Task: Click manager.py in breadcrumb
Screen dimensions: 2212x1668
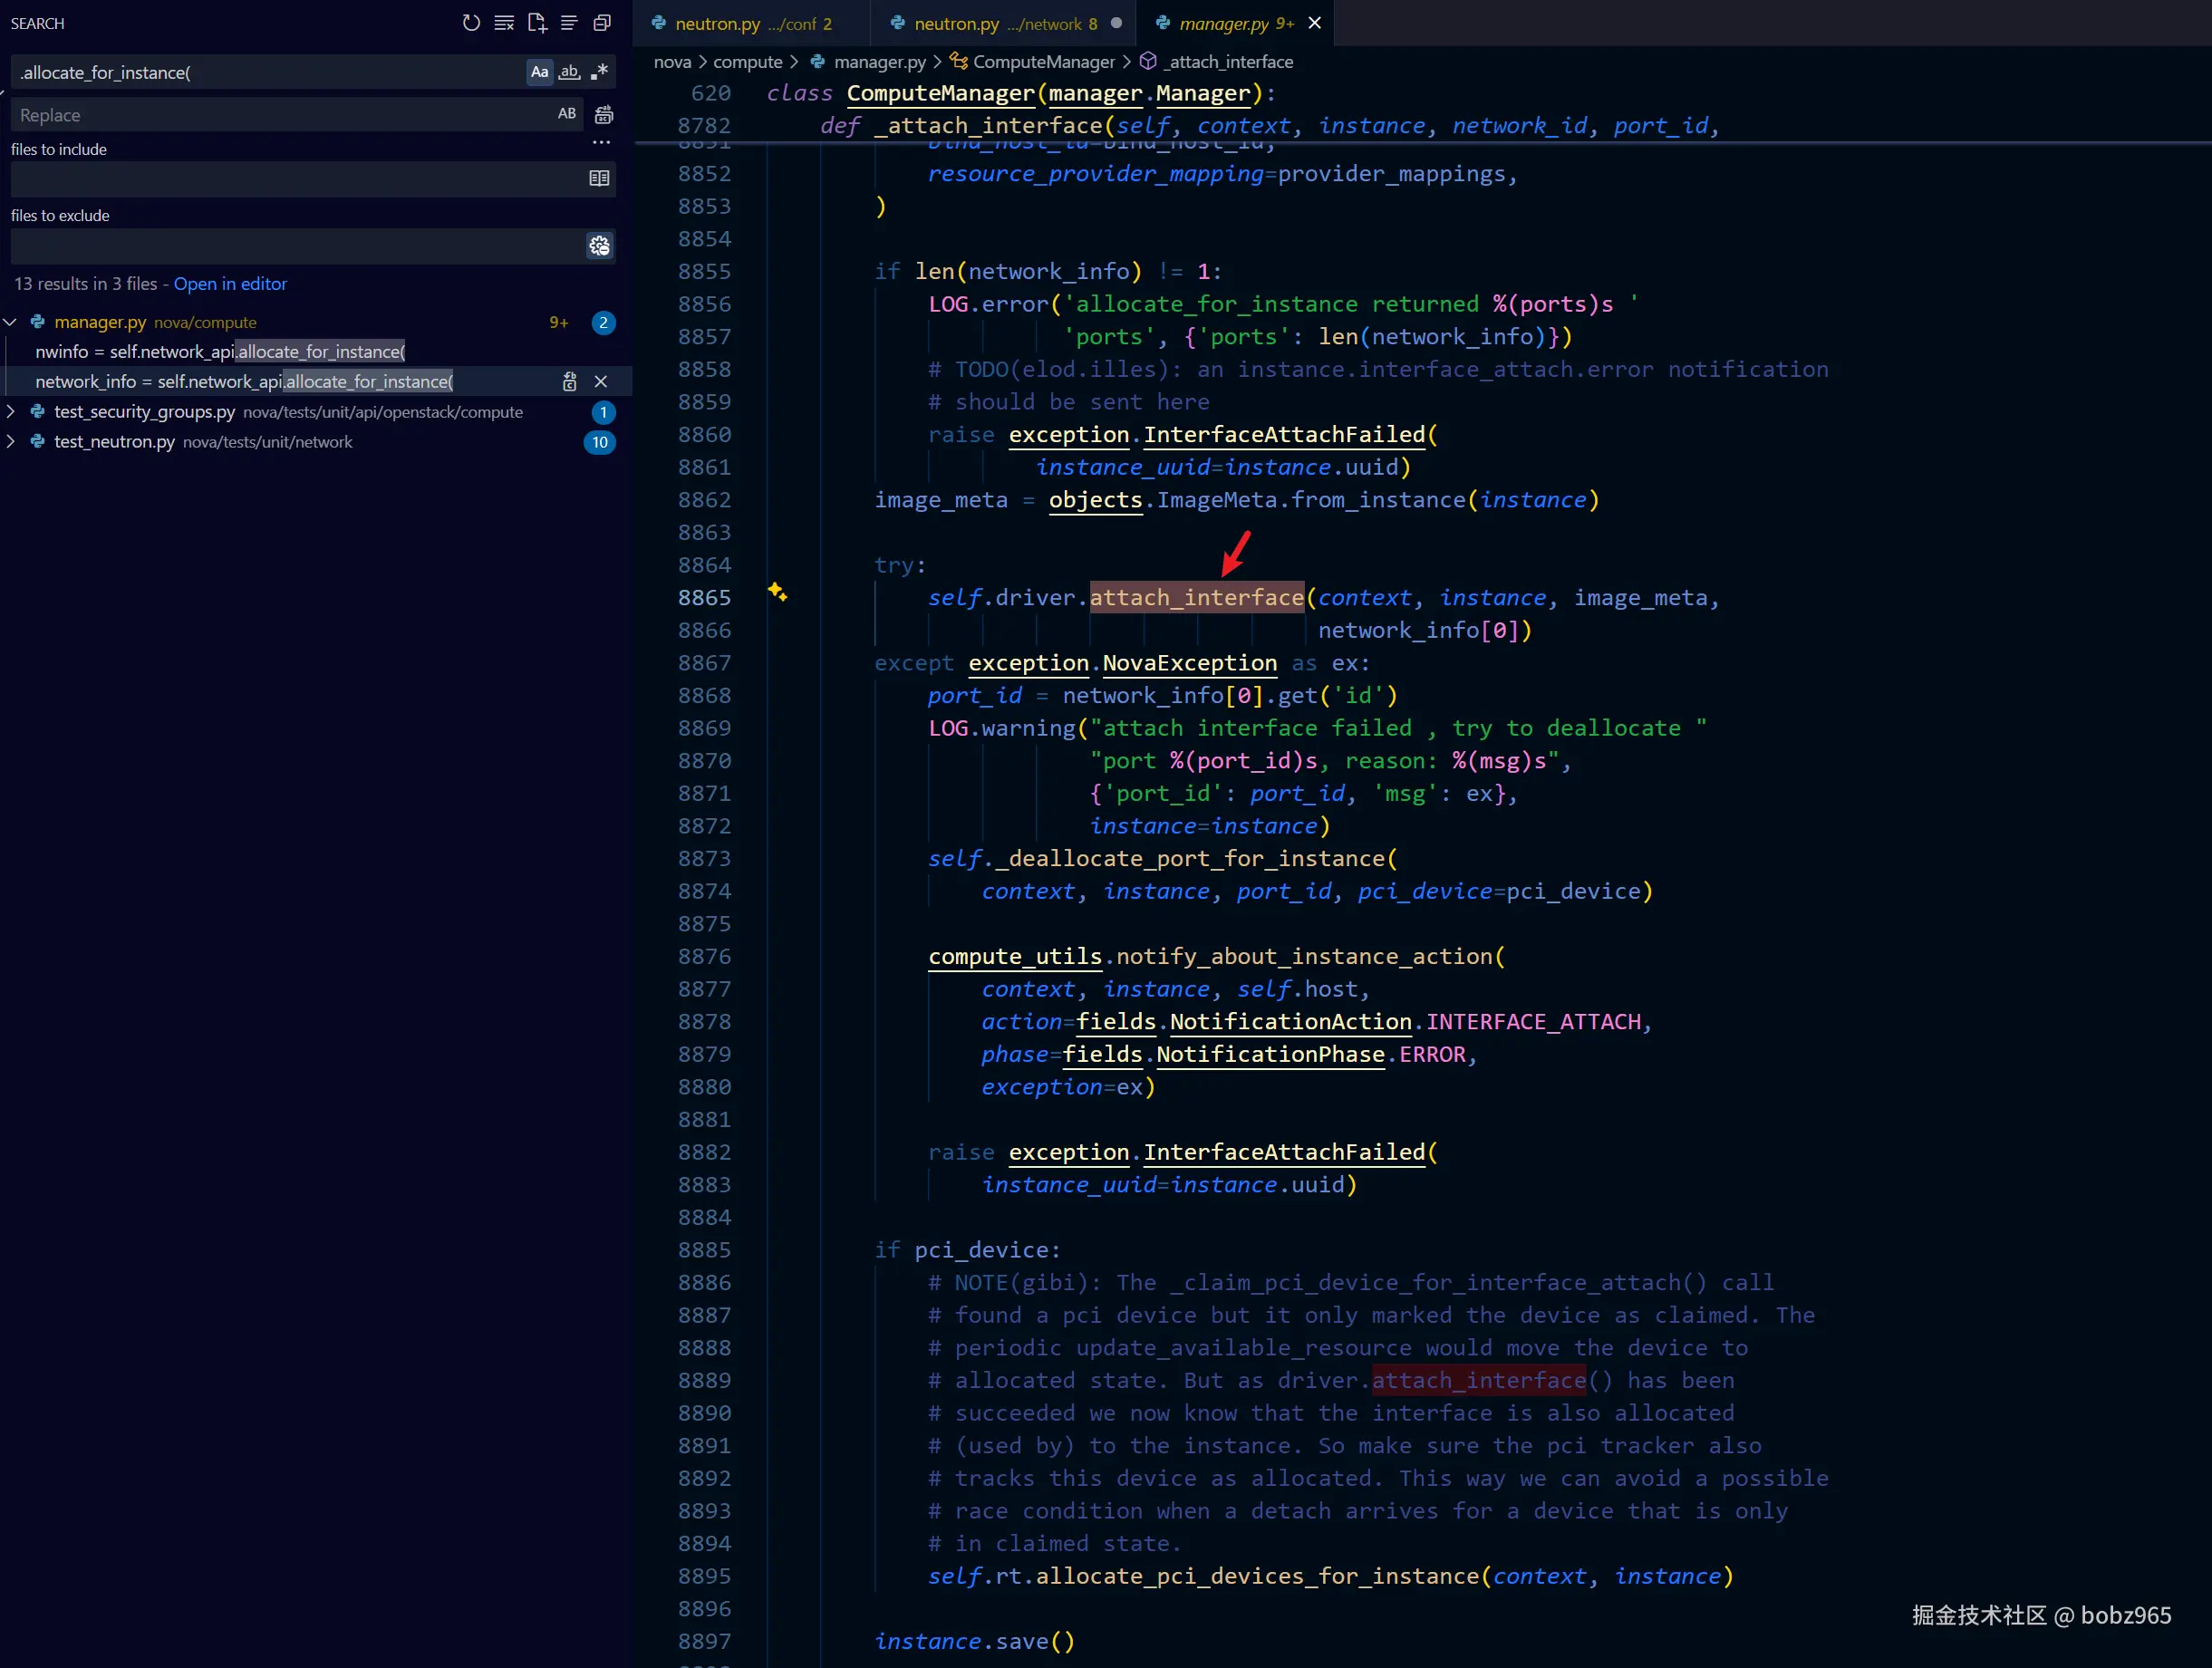Action: pos(879,62)
